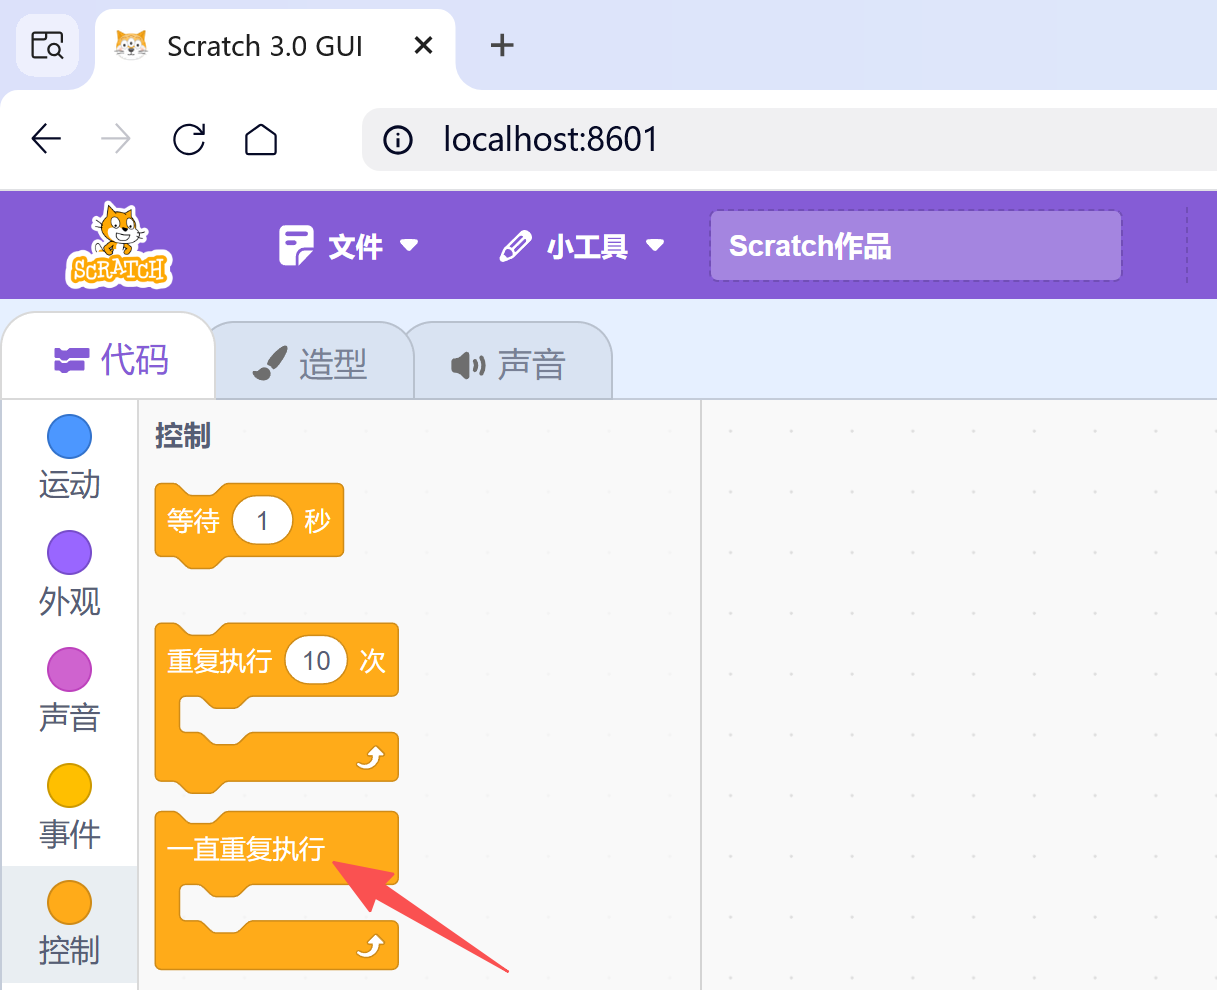
Task: Click the cat favicon on the browser tab
Action: click(x=131, y=45)
